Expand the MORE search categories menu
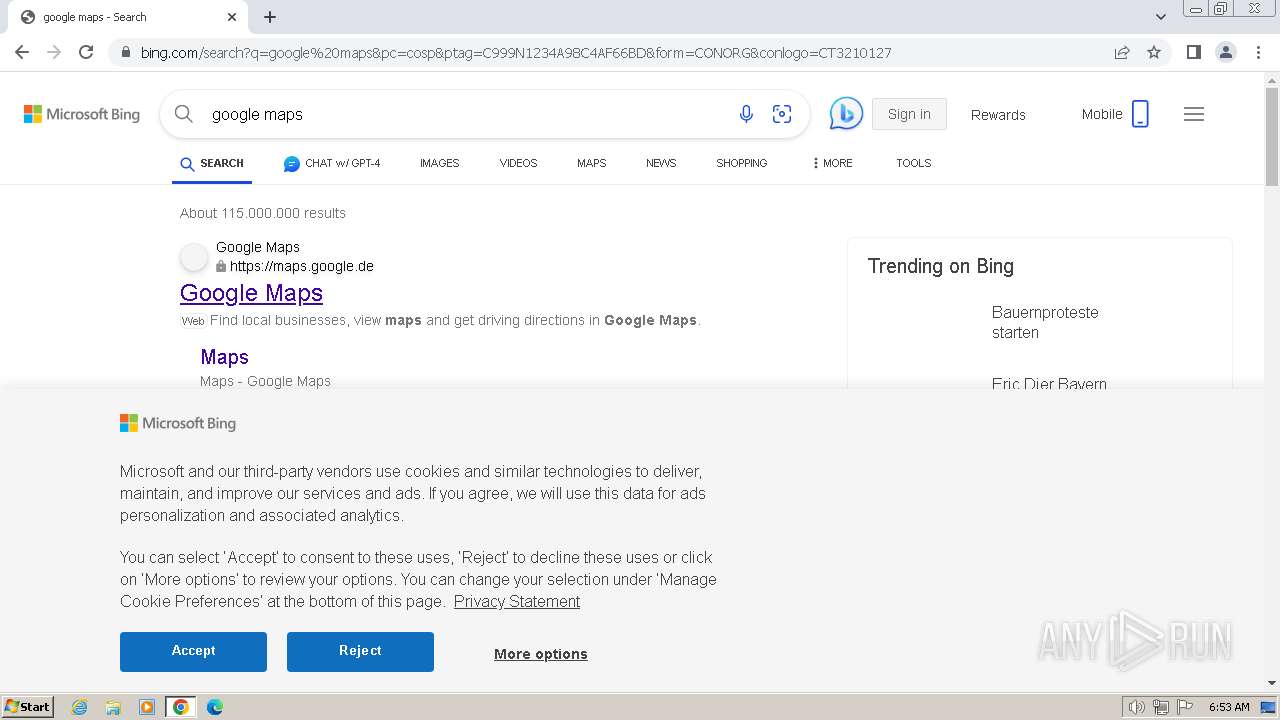1280x720 pixels. [x=832, y=163]
